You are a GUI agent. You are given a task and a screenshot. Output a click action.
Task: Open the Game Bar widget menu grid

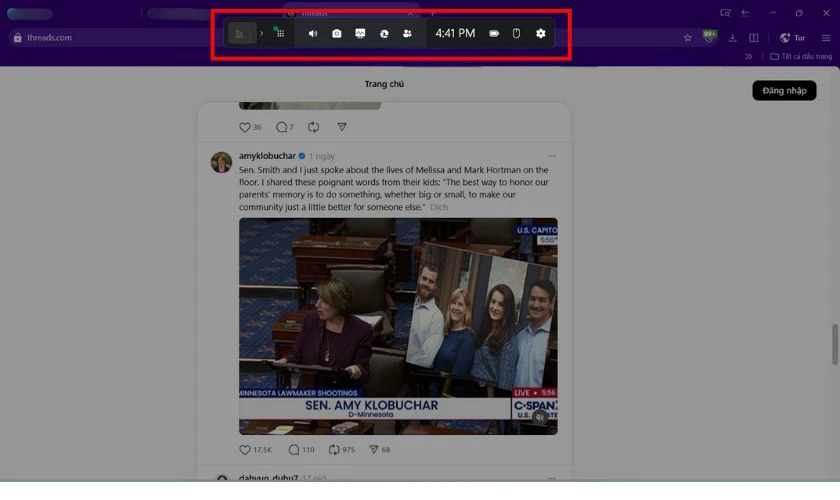click(x=280, y=33)
